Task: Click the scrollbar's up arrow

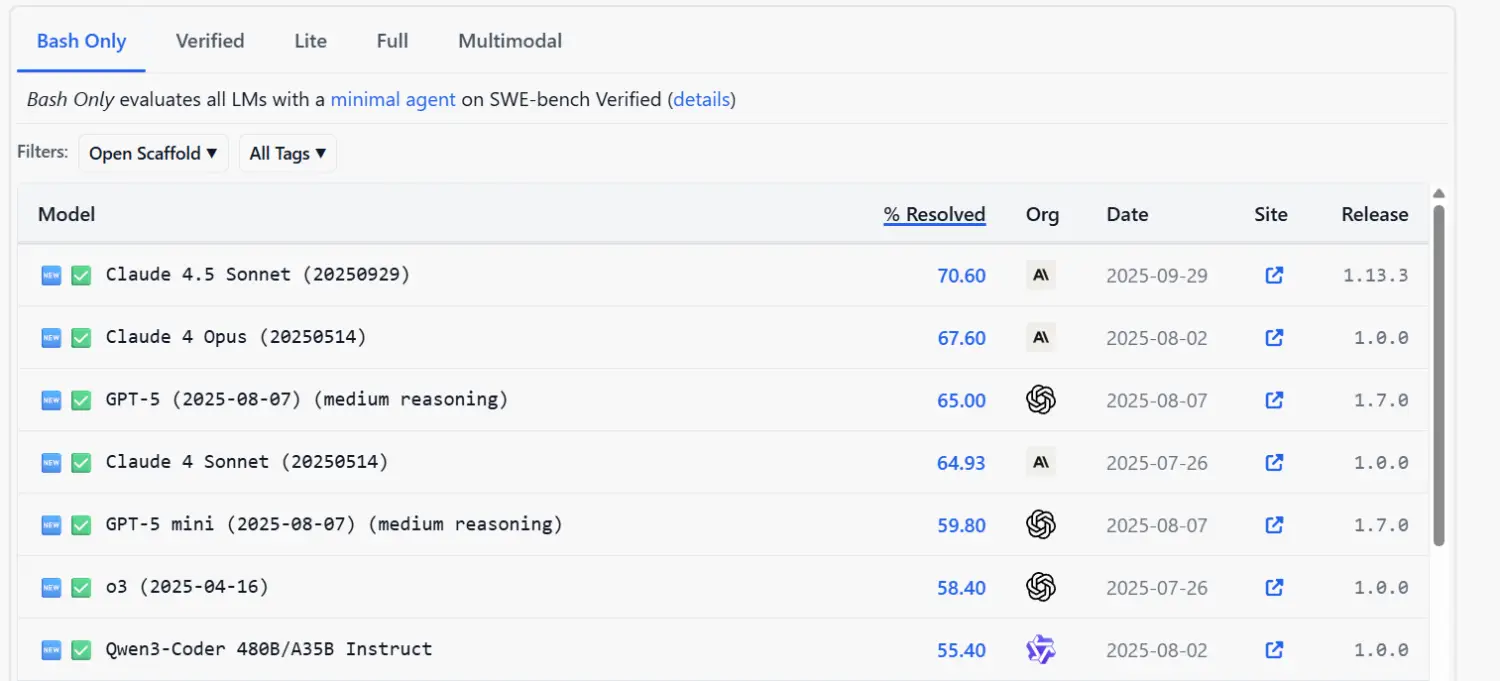Action: [x=1439, y=193]
